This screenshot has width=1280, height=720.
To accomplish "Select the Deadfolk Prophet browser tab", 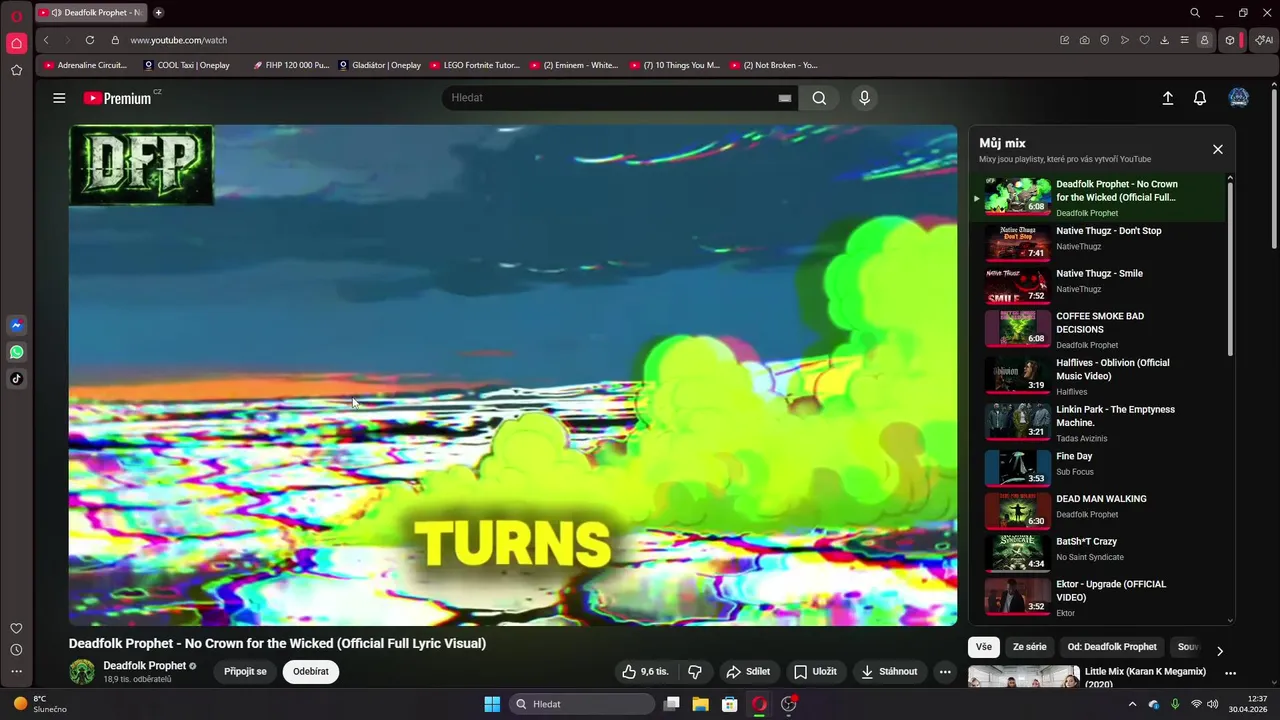I will (x=91, y=13).
